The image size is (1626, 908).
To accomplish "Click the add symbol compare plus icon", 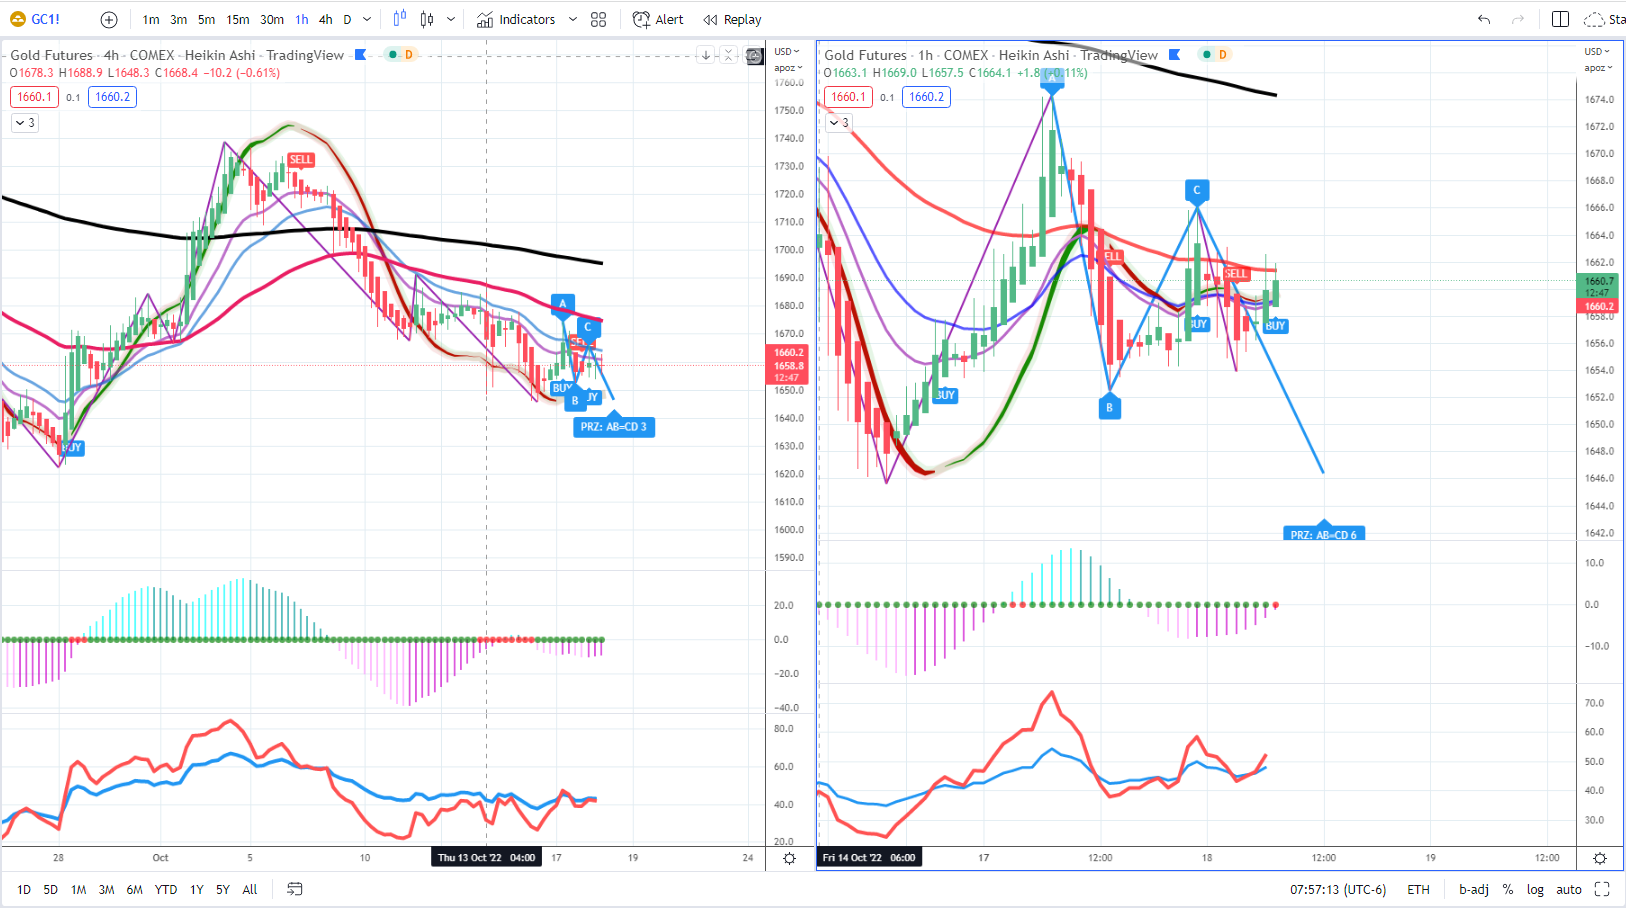I will [109, 19].
